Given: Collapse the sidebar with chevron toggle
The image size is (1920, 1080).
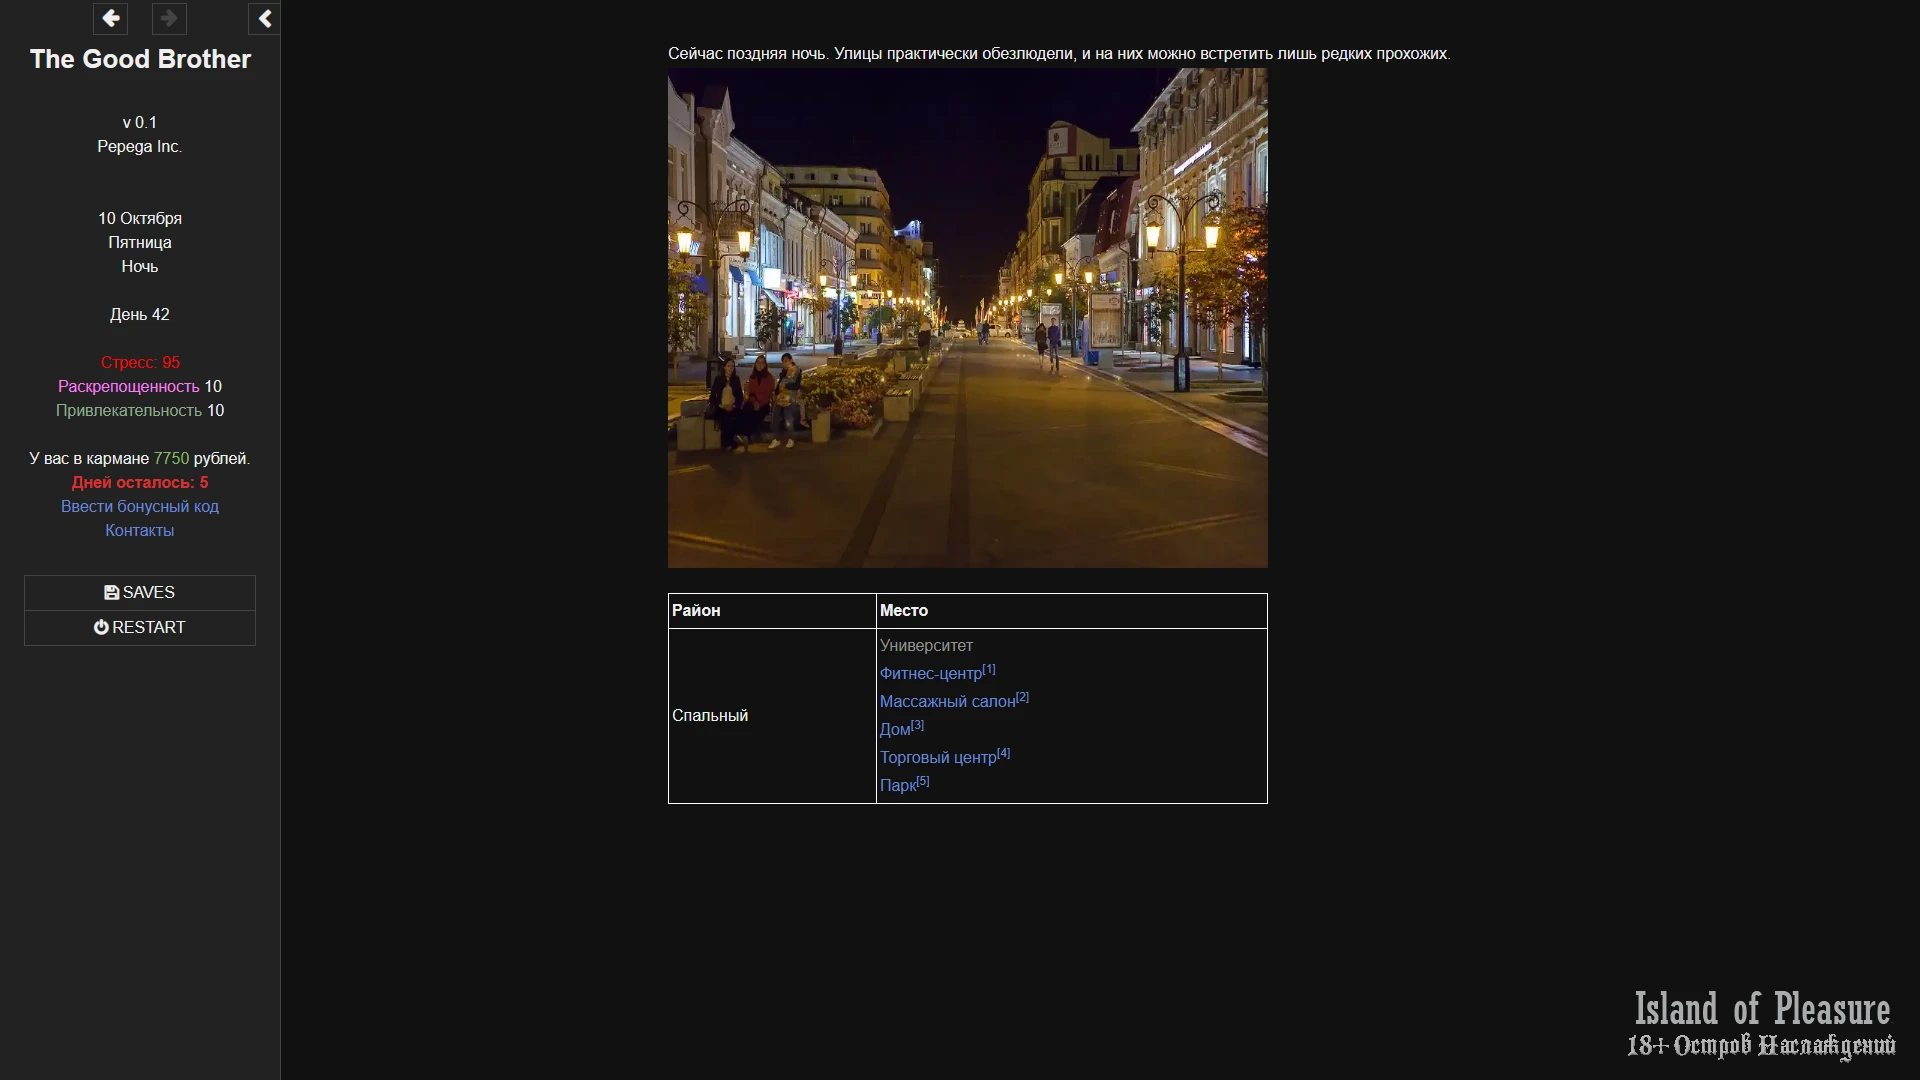Looking at the screenshot, I should pyautogui.click(x=264, y=18).
